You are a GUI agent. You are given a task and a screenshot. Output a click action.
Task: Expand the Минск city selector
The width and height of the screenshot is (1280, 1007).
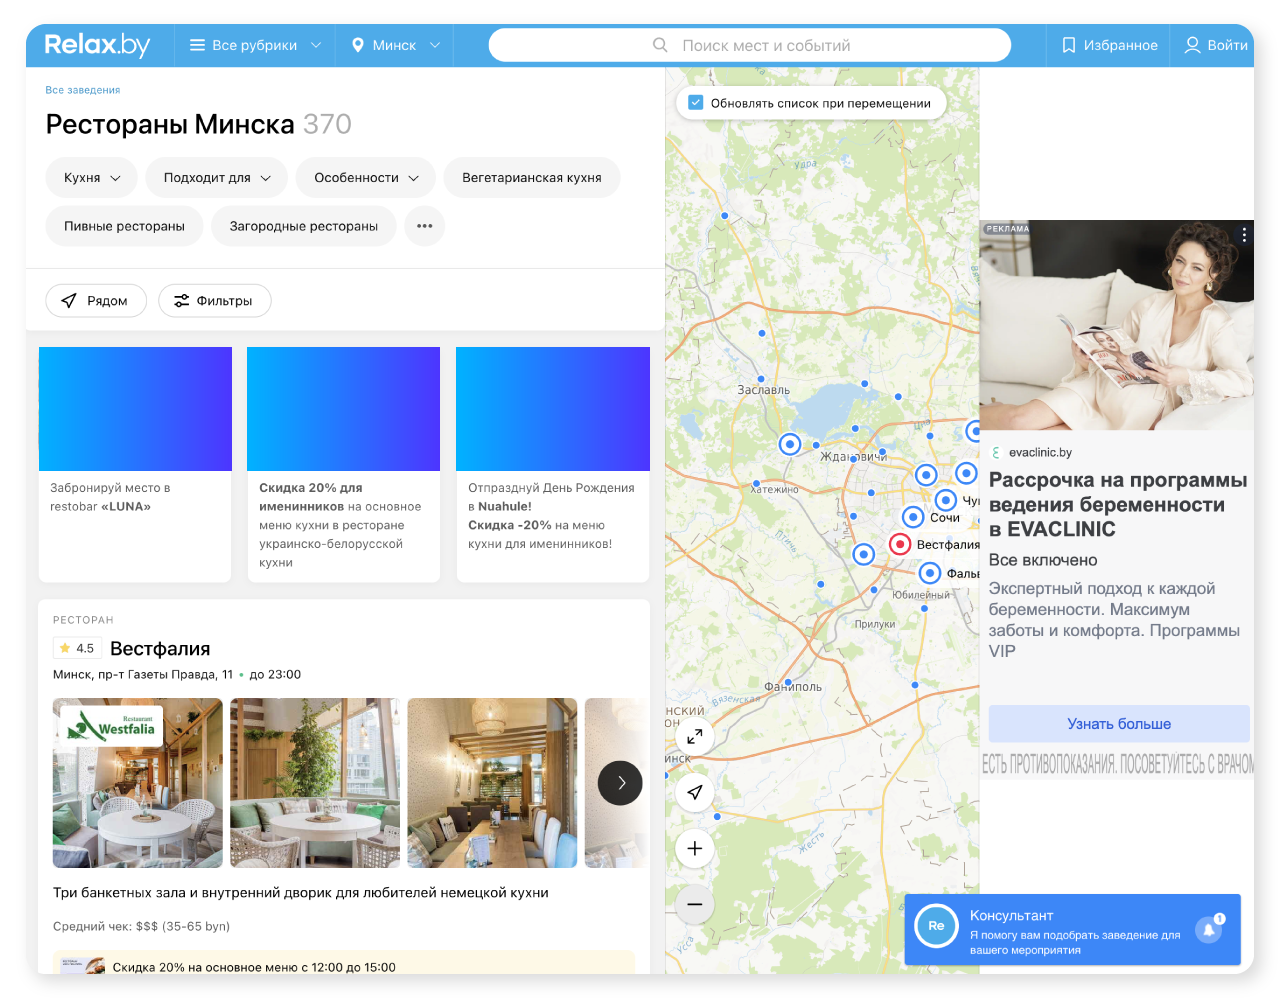[x=395, y=45]
